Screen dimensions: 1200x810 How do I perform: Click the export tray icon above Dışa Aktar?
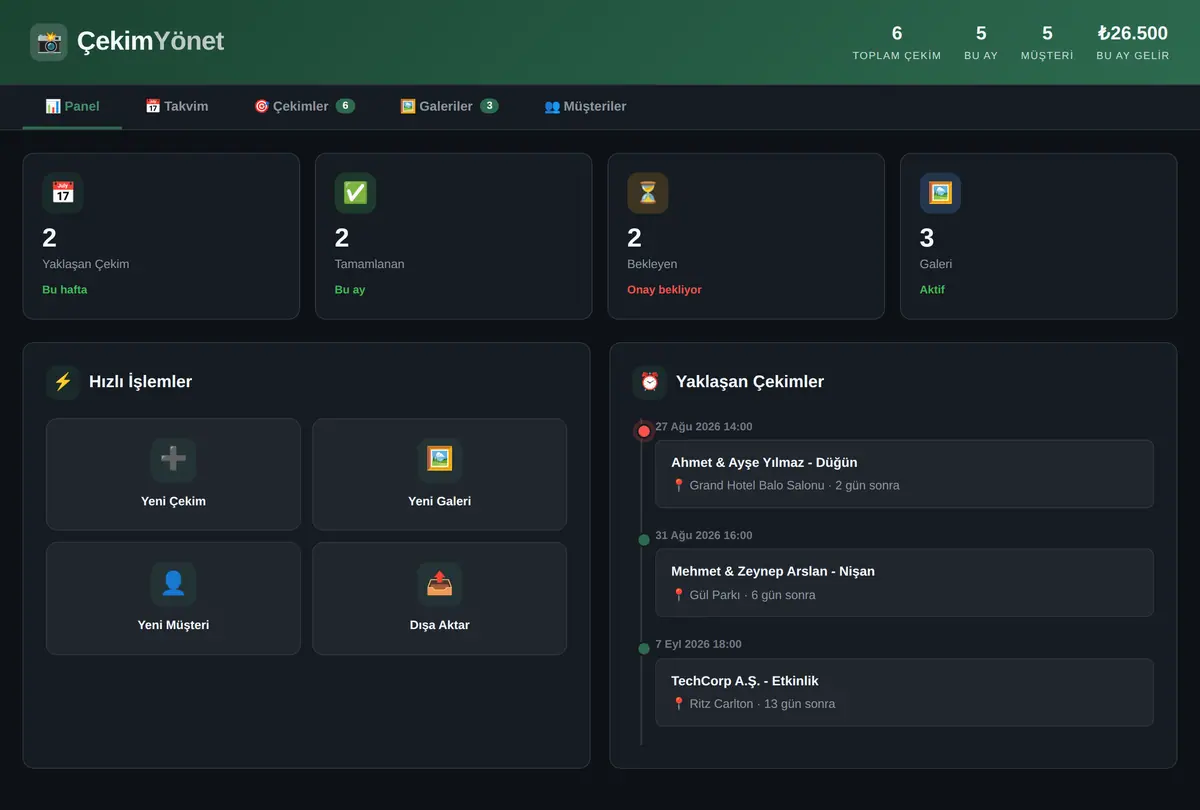click(439, 583)
